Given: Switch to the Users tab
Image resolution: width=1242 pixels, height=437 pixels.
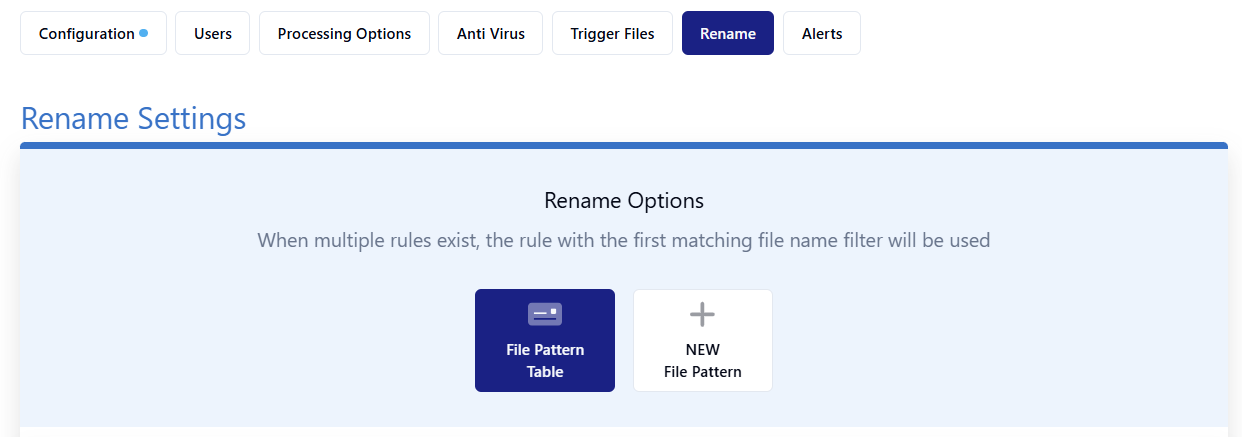Looking at the screenshot, I should 213,34.
